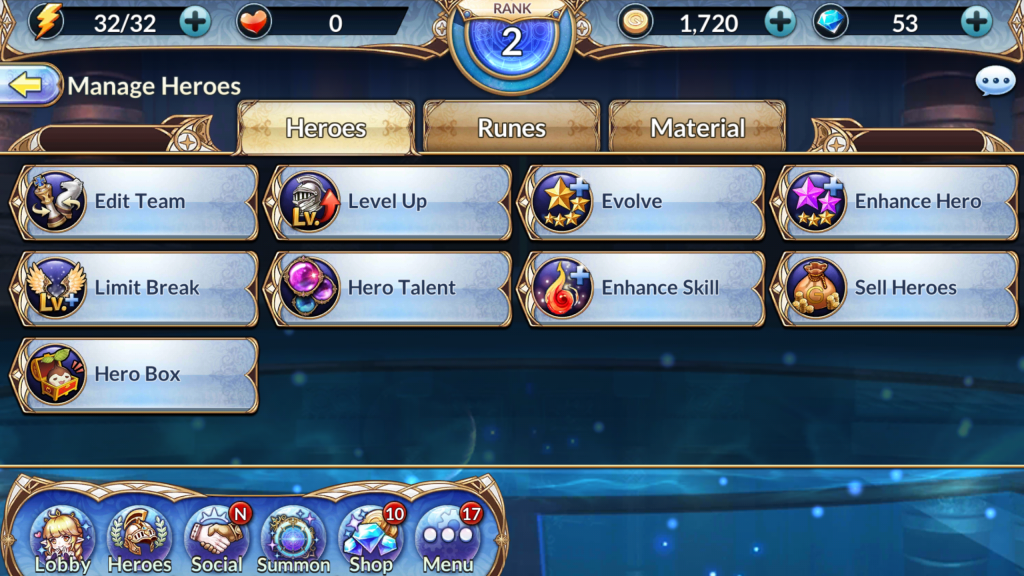The height and width of the screenshot is (576, 1024).
Task: Tap the Rank 2 badge
Action: 512,40
